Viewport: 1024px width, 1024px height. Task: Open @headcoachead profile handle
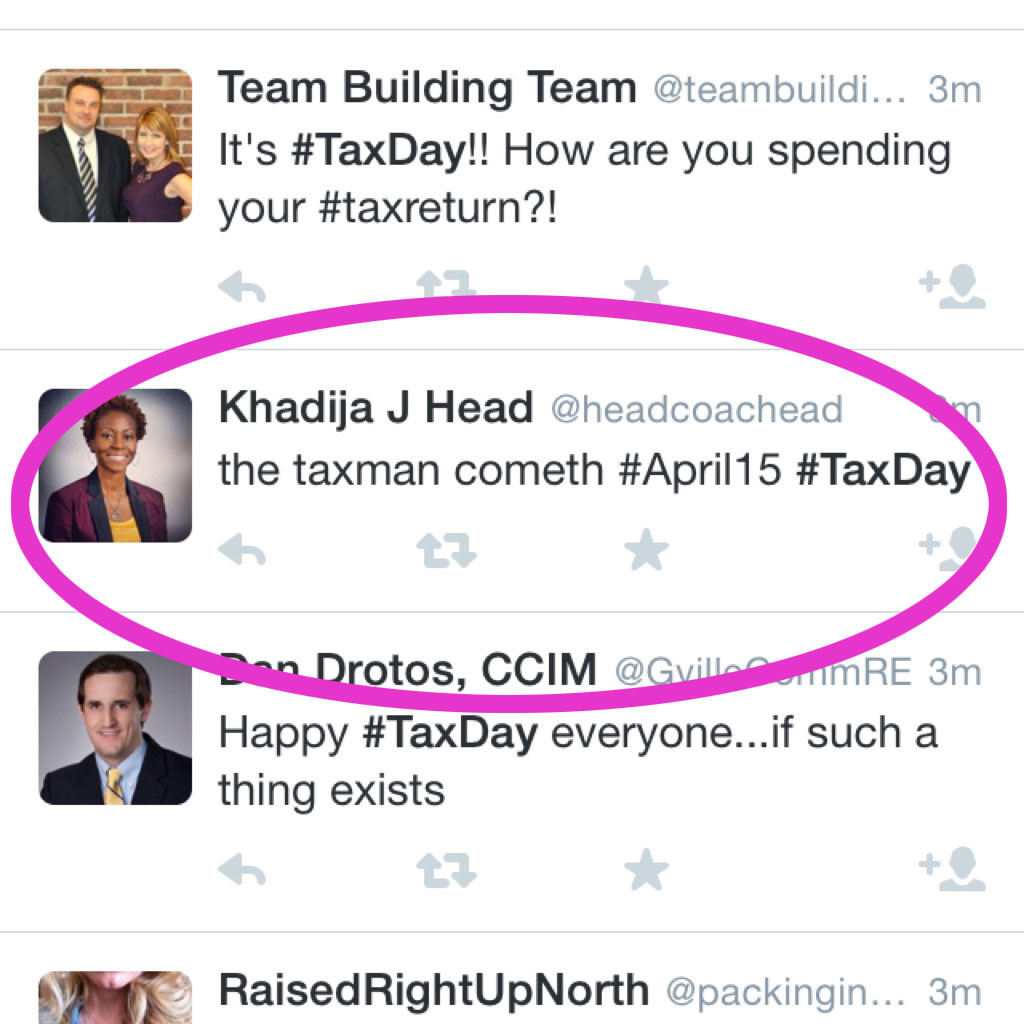click(x=697, y=409)
